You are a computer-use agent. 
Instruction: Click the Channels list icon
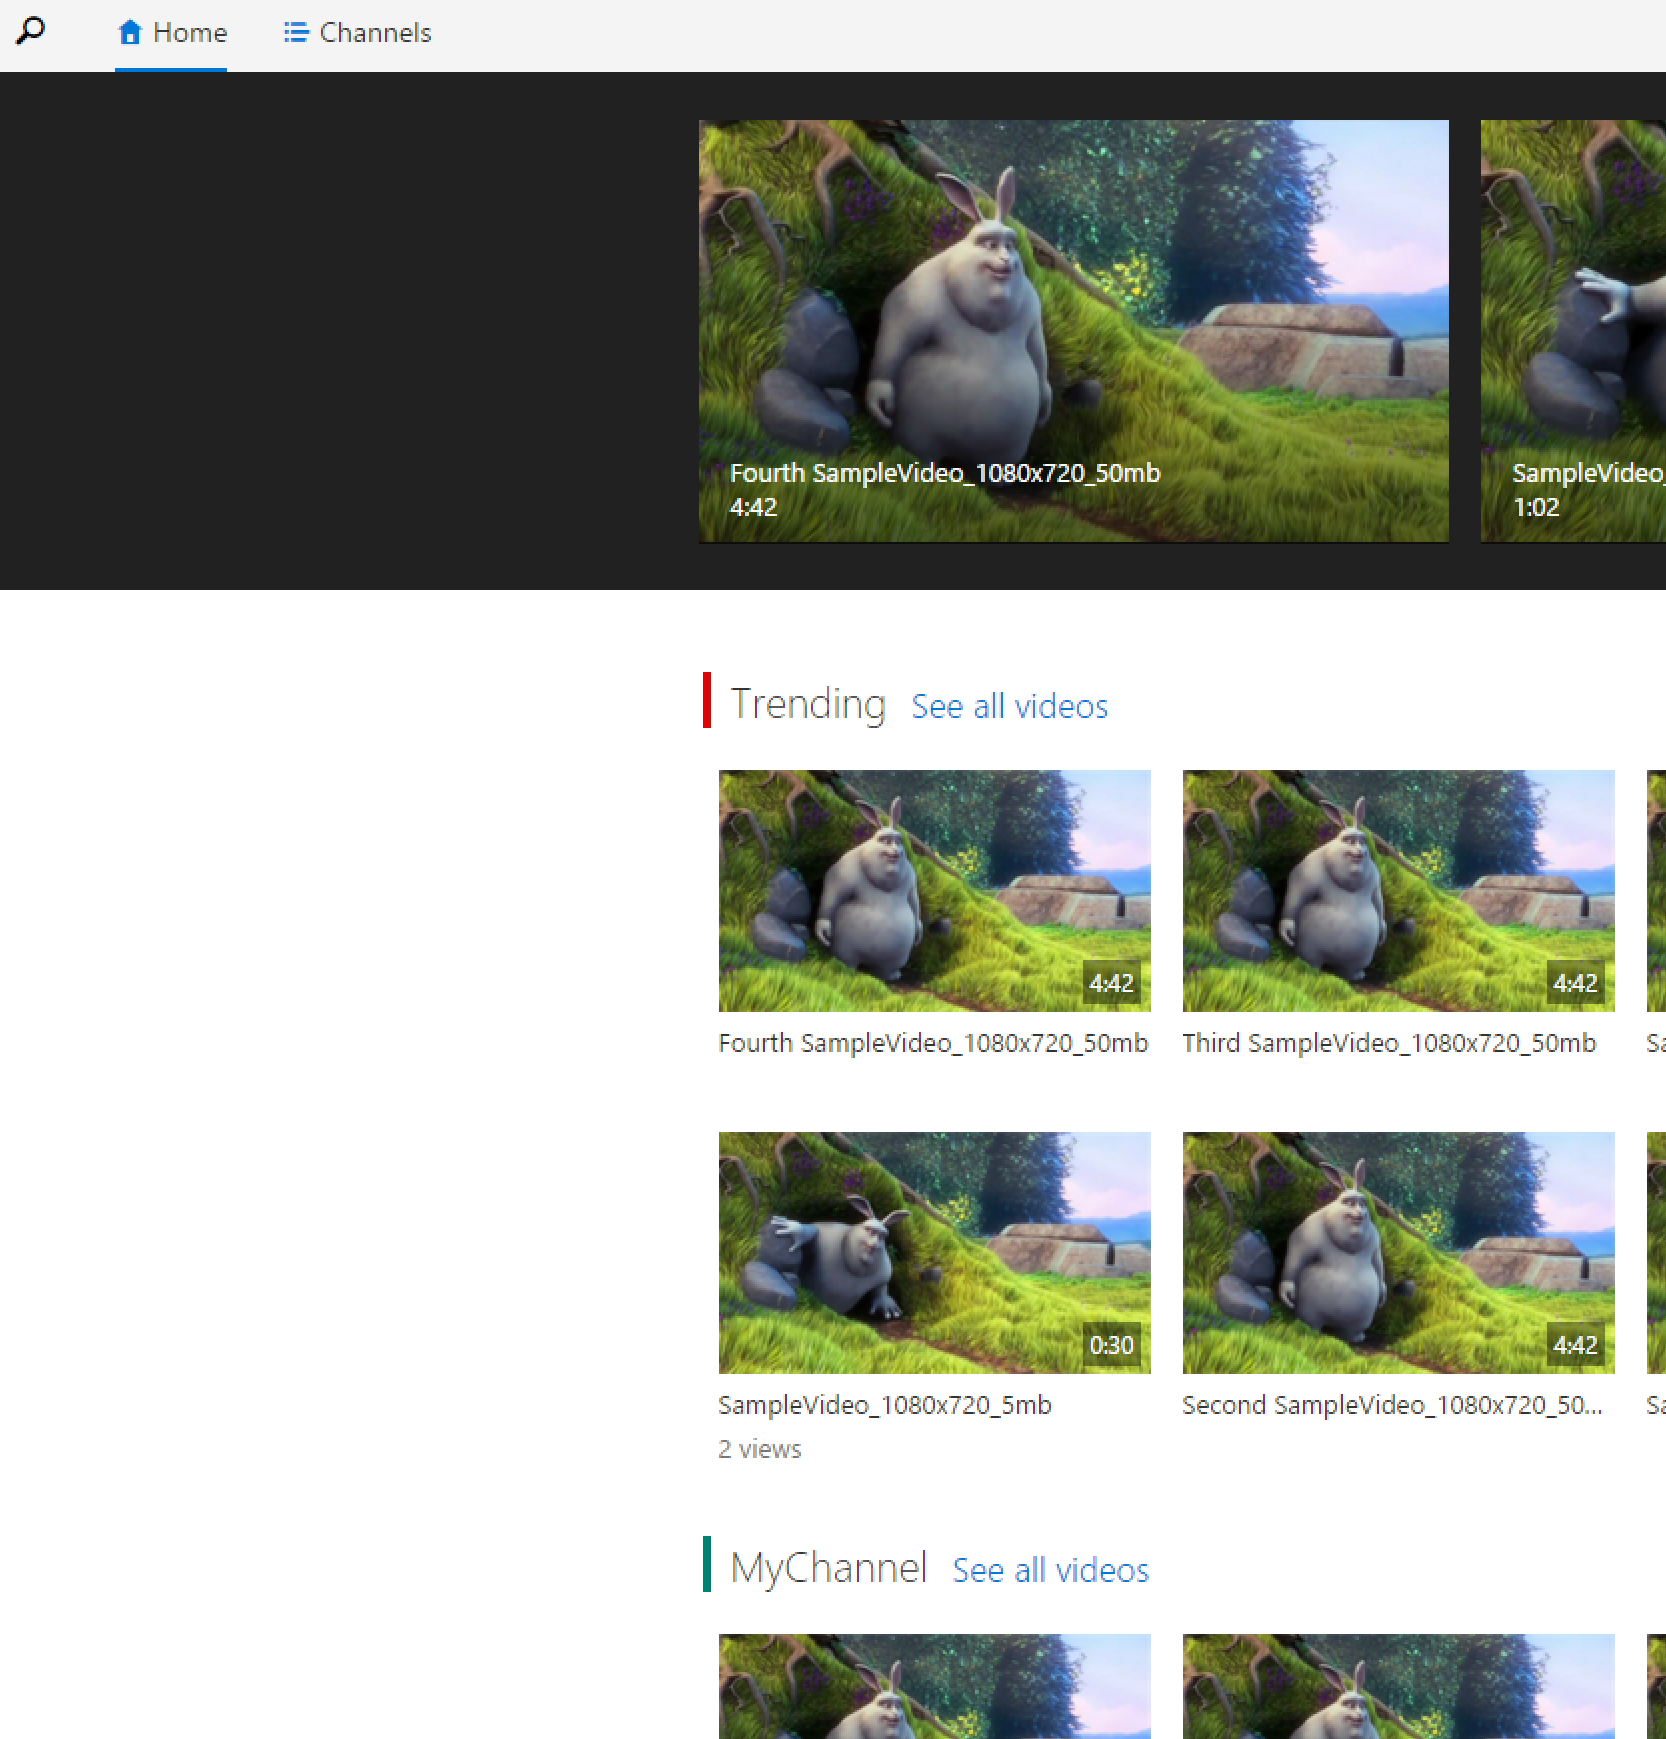(x=295, y=33)
